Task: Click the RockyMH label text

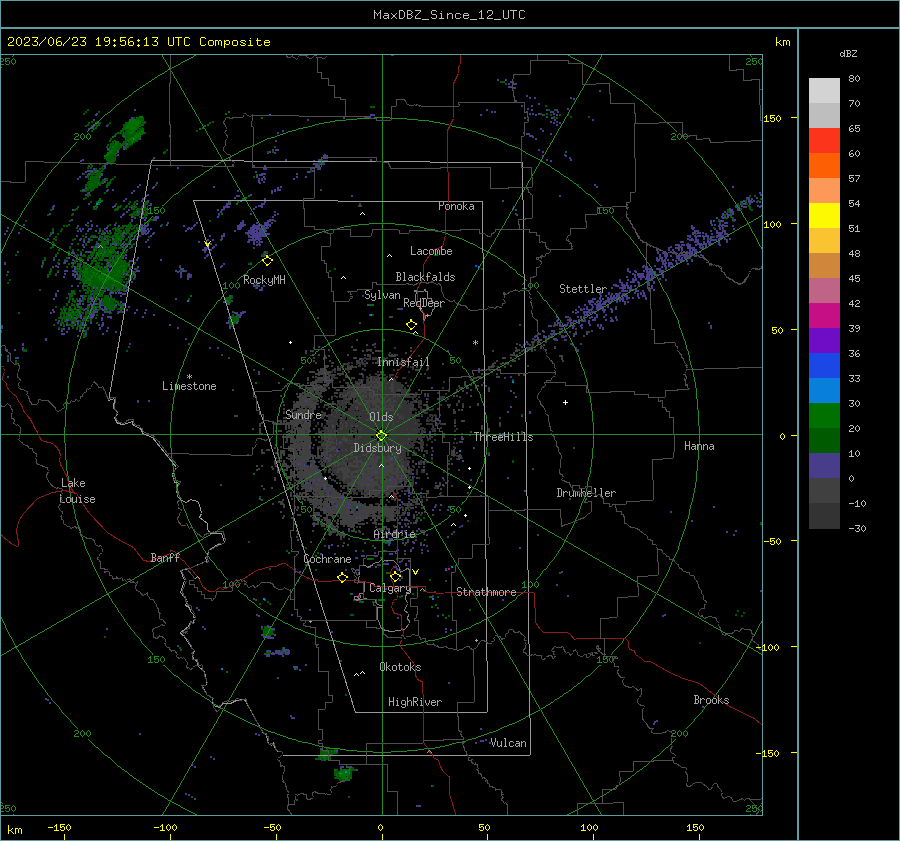Action: (x=264, y=280)
